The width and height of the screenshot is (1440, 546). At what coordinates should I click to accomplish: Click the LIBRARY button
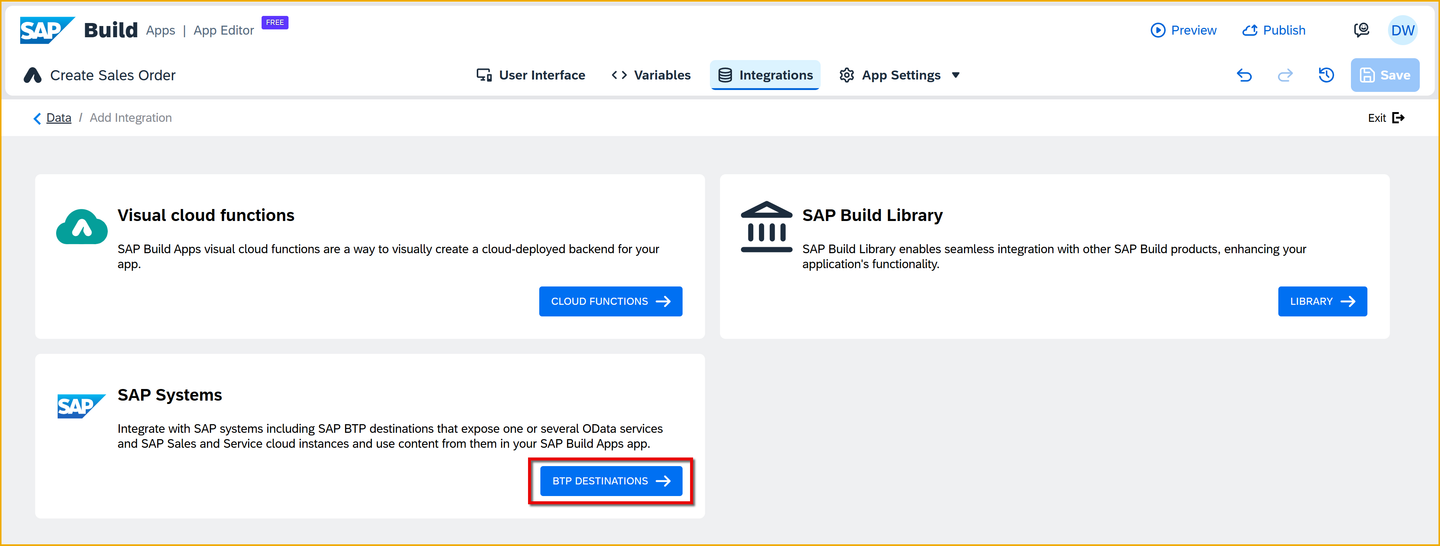click(x=1322, y=301)
